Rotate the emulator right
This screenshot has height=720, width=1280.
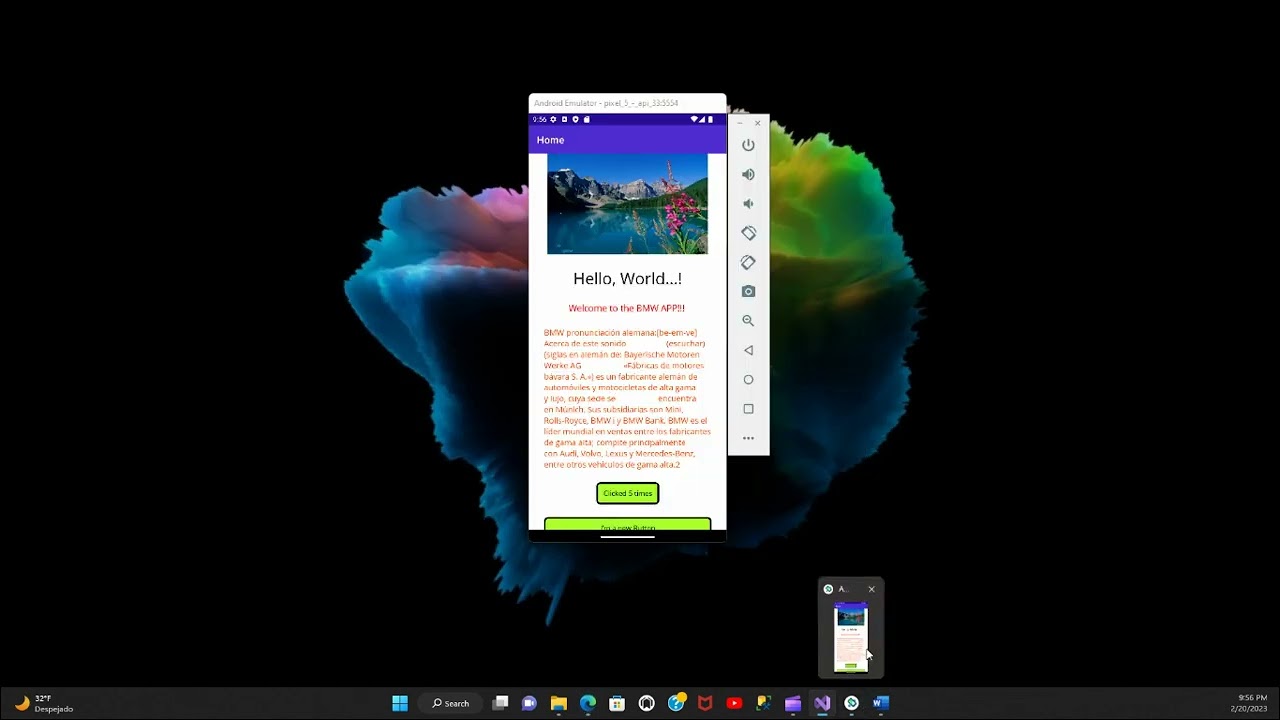coord(748,262)
